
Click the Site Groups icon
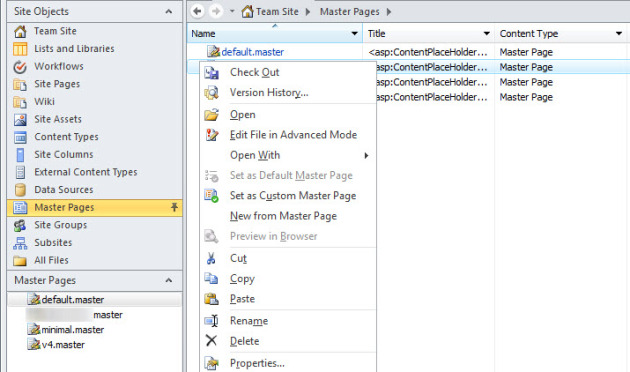(x=20, y=225)
